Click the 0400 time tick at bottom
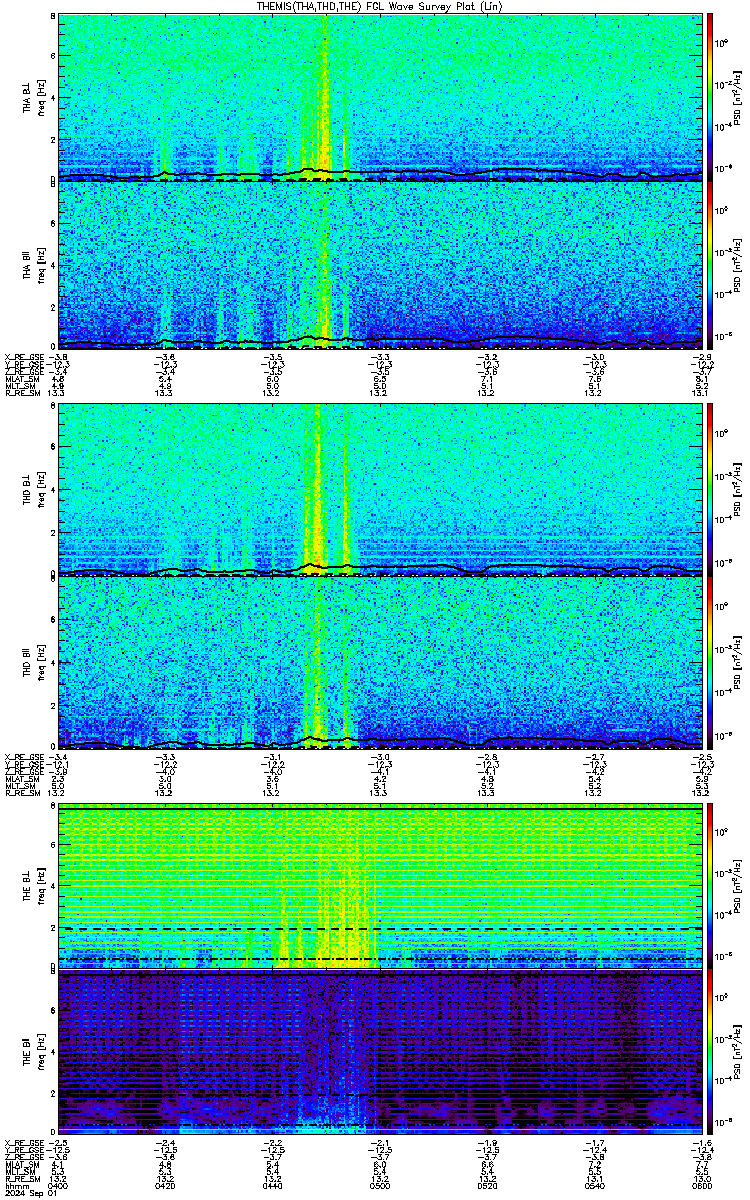Viewport: 750px width, 1200px height. pos(59,1185)
